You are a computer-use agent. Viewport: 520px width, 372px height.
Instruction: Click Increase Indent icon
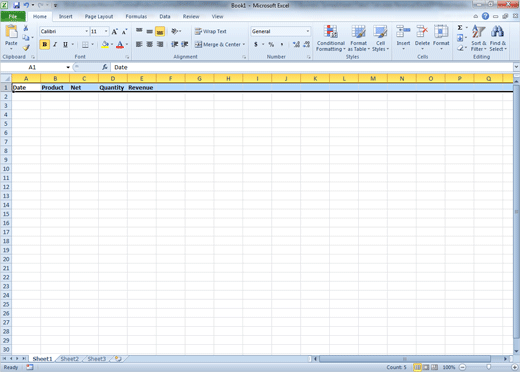(185, 44)
